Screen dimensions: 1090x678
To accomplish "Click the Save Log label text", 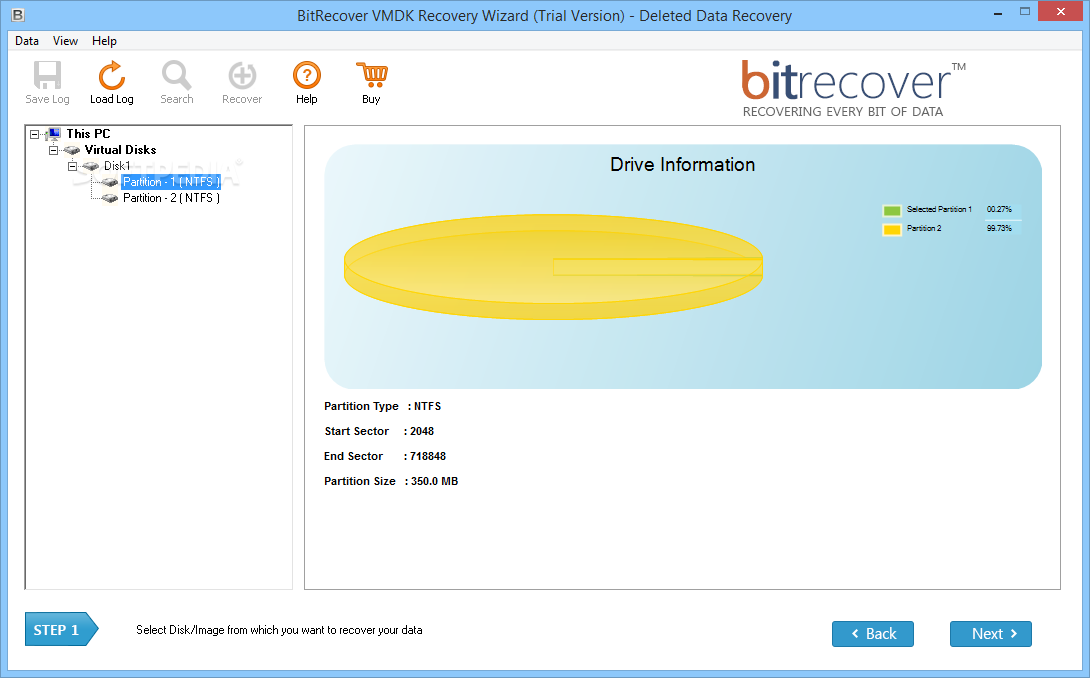I will (47, 99).
